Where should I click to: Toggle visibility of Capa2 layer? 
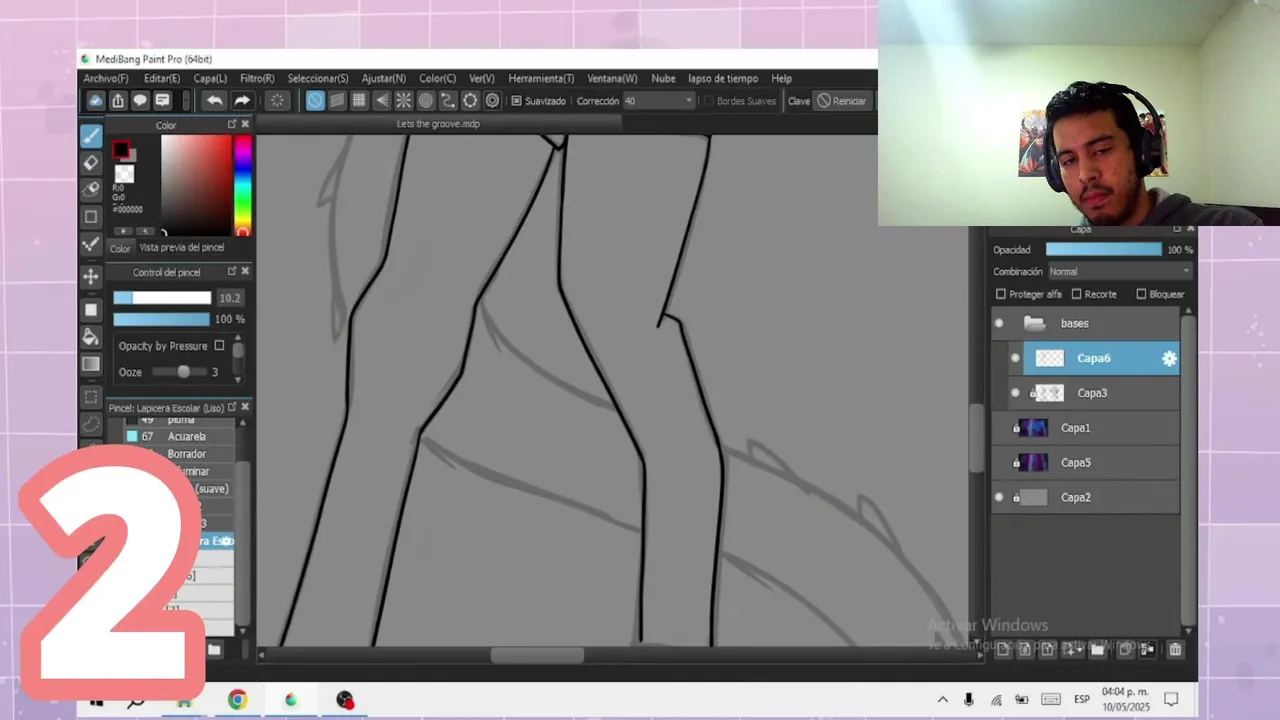998,497
